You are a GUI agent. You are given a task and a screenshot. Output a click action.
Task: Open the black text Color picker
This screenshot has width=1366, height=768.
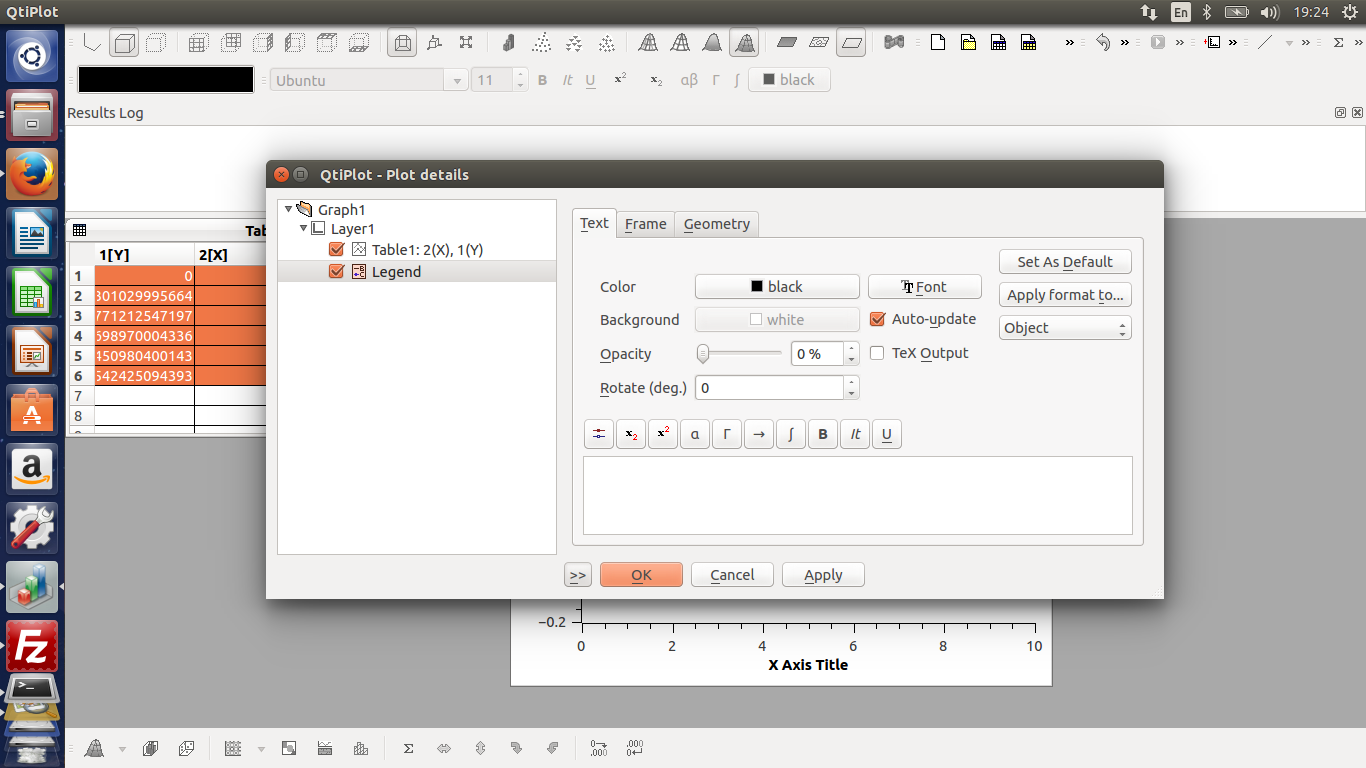[777, 287]
